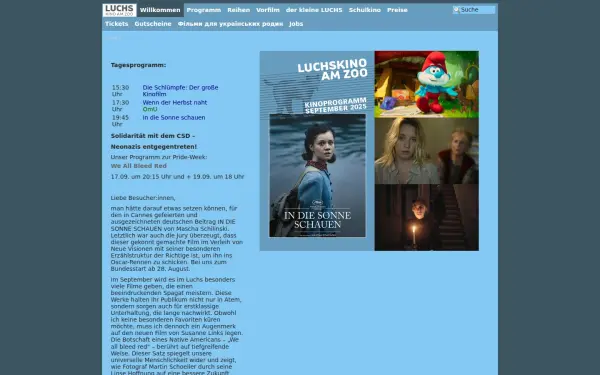Click the 19:45 Uhr showtime
This screenshot has height=375, width=600.
pos(121,121)
